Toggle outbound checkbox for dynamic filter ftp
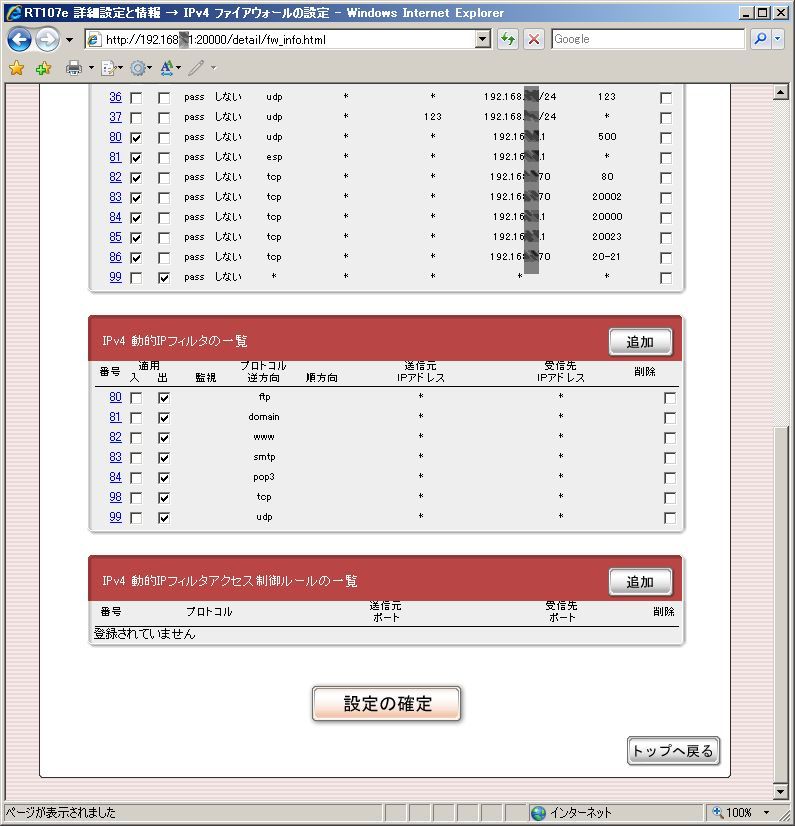 164,398
